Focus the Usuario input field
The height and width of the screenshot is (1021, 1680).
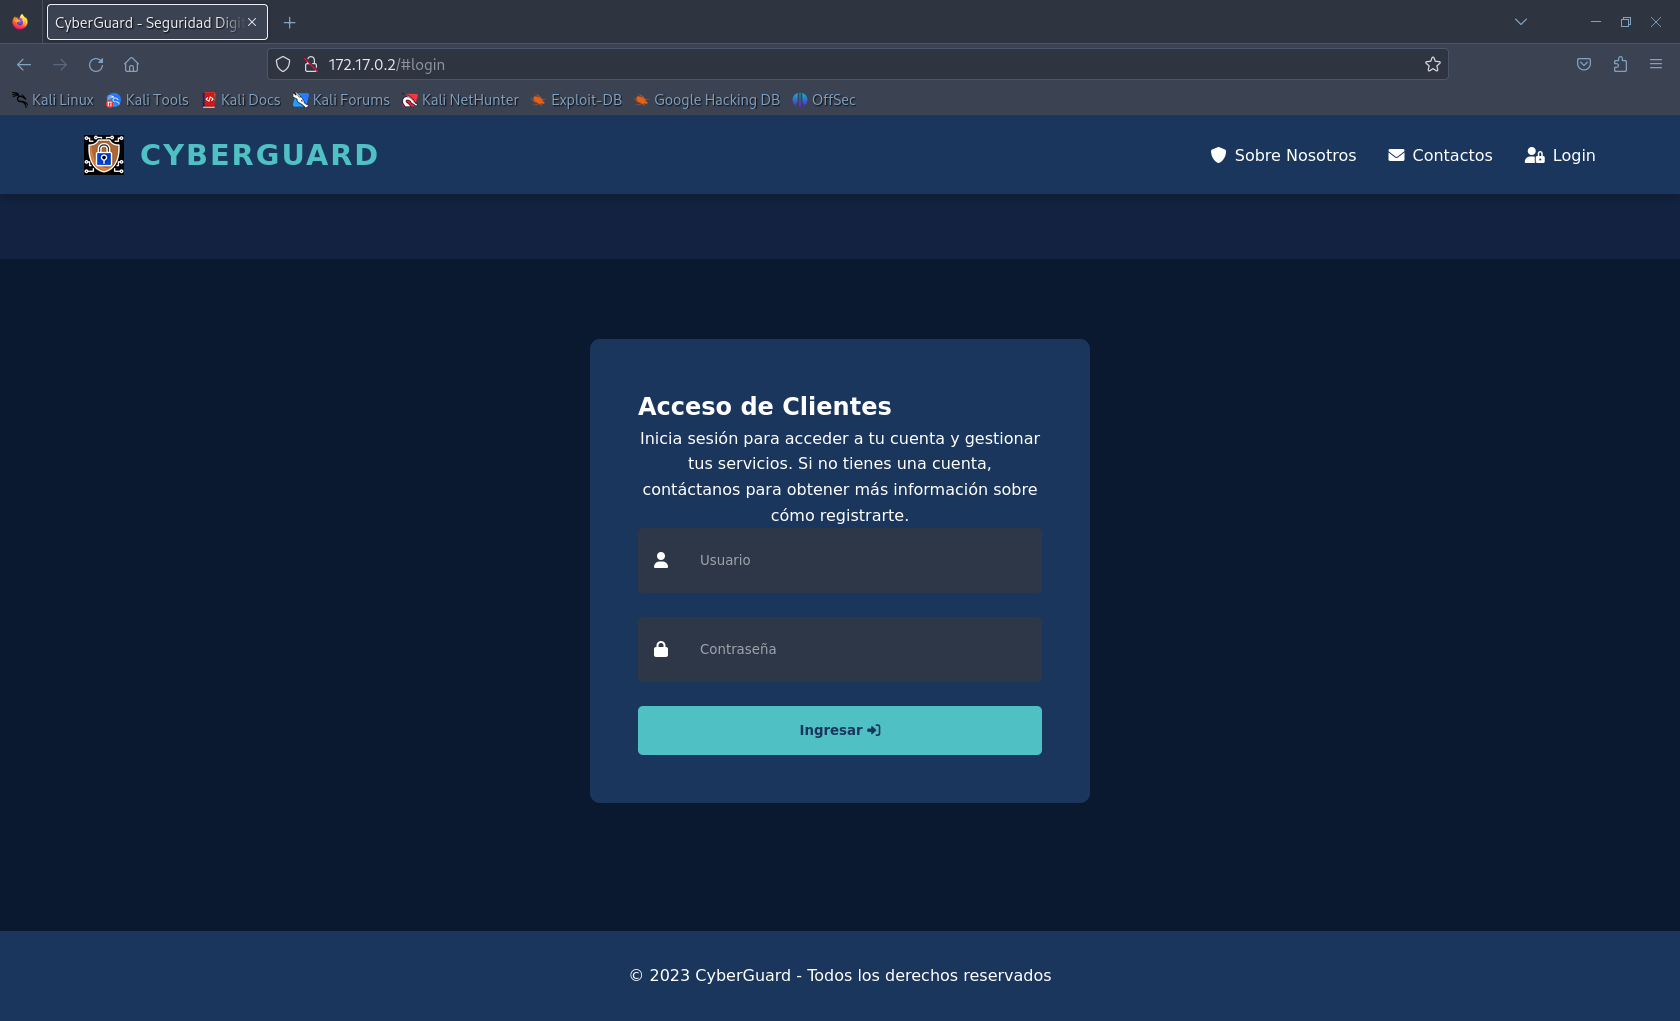840,560
